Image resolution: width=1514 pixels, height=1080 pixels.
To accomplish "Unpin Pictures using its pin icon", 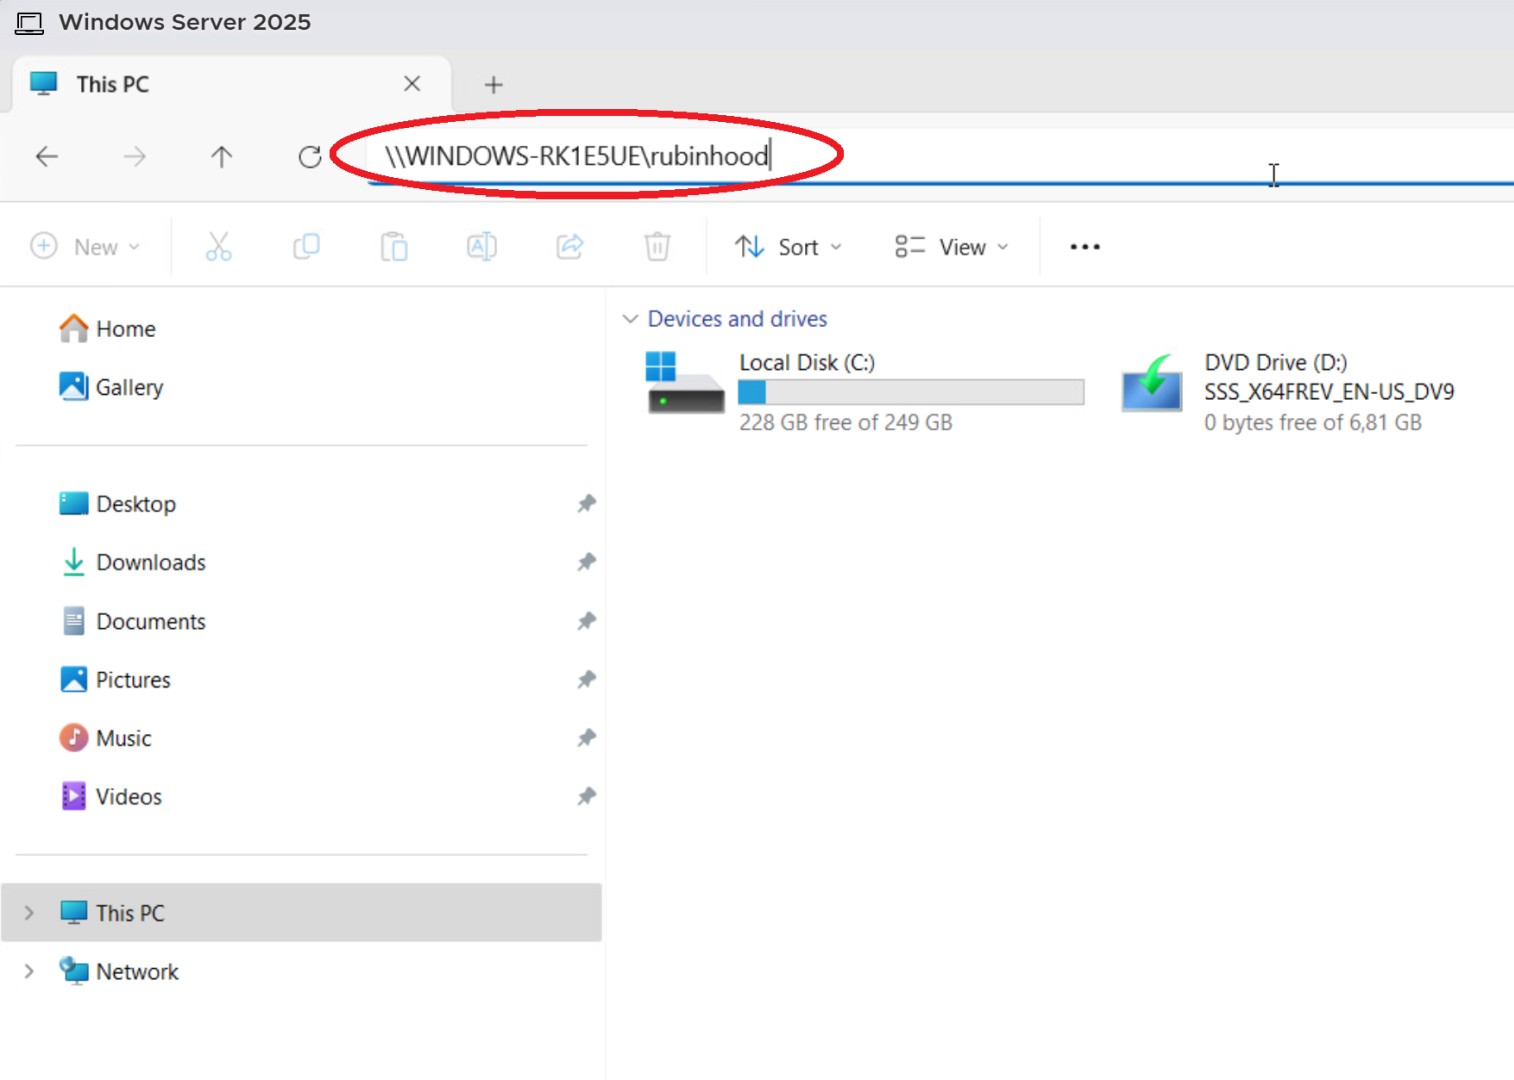I will click(x=587, y=680).
